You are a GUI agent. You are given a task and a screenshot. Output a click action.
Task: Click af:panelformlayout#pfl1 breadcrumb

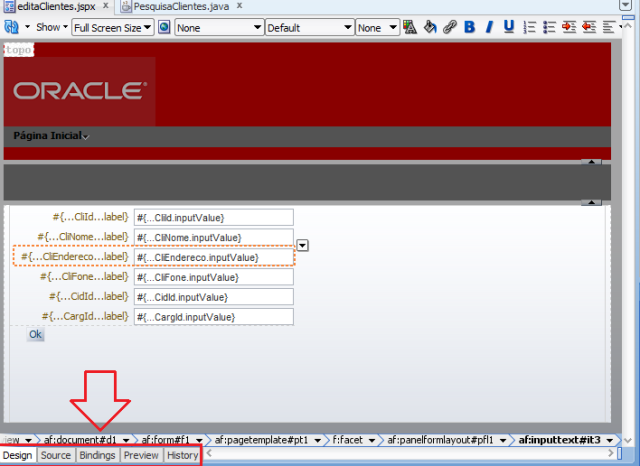tap(440, 440)
